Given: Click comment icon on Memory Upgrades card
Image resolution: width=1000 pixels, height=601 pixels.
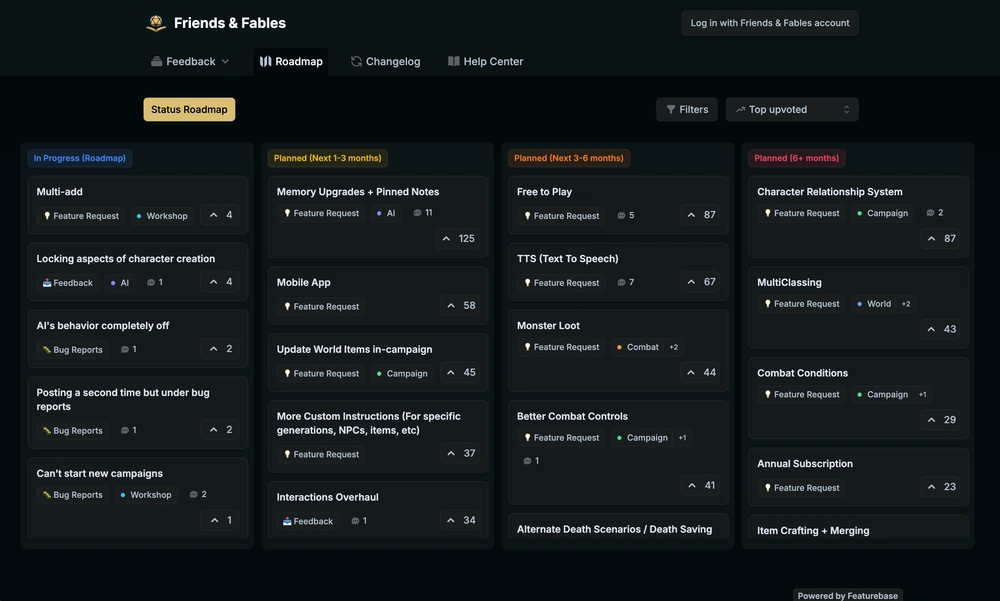Looking at the screenshot, I should [x=417, y=213].
